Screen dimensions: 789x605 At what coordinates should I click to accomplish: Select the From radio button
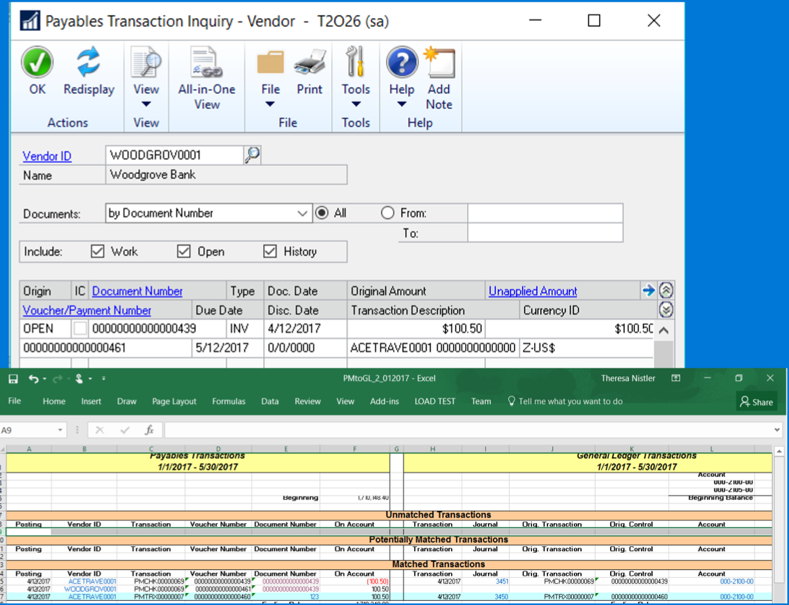(387, 213)
